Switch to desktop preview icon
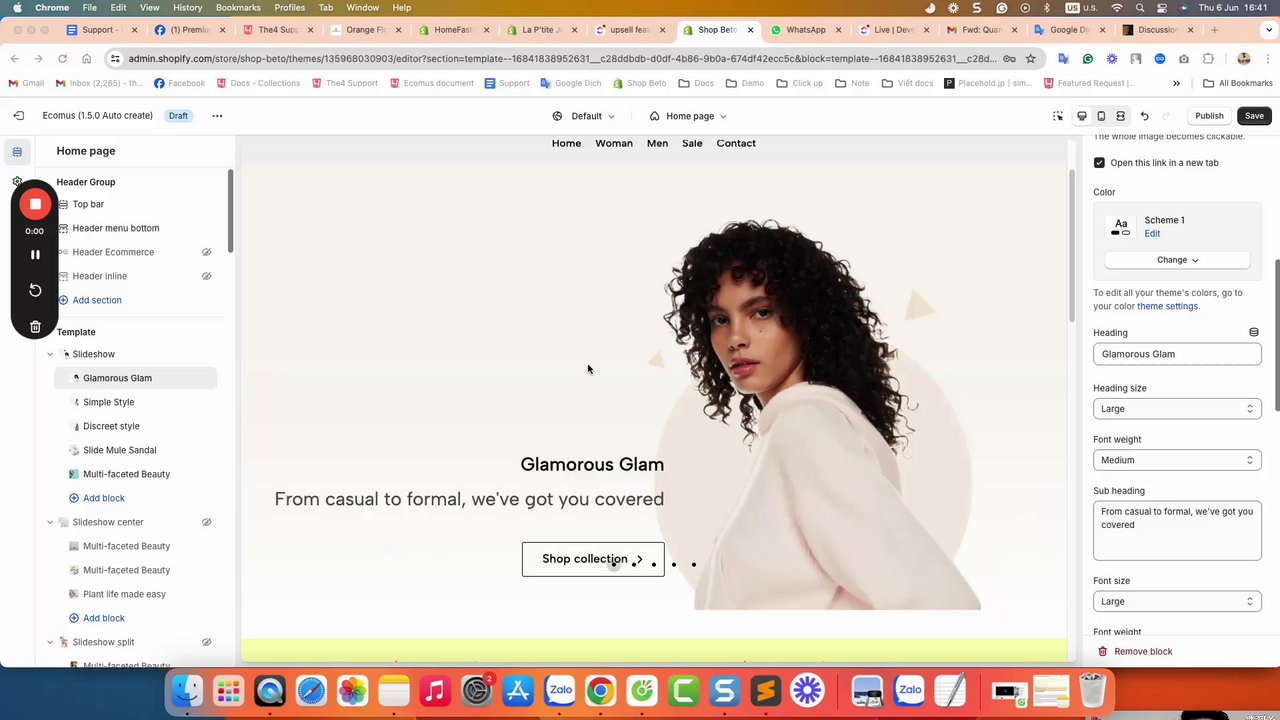Viewport: 1280px width, 720px height. [1082, 116]
